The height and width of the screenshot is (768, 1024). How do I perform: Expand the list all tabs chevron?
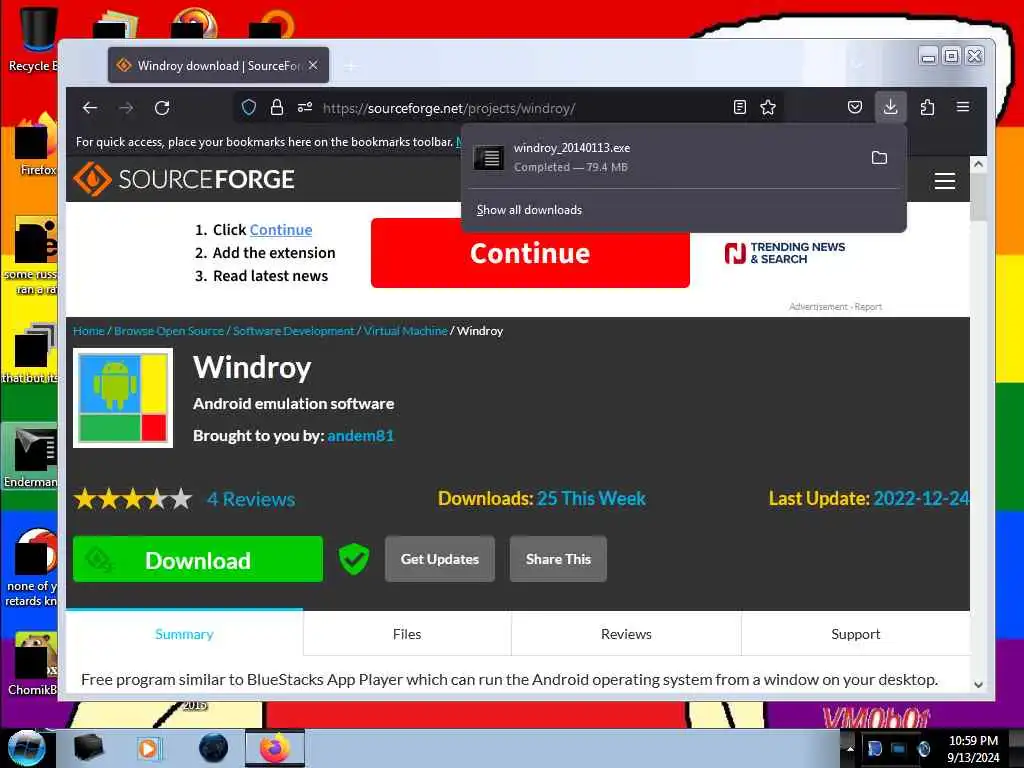[x=857, y=65]
